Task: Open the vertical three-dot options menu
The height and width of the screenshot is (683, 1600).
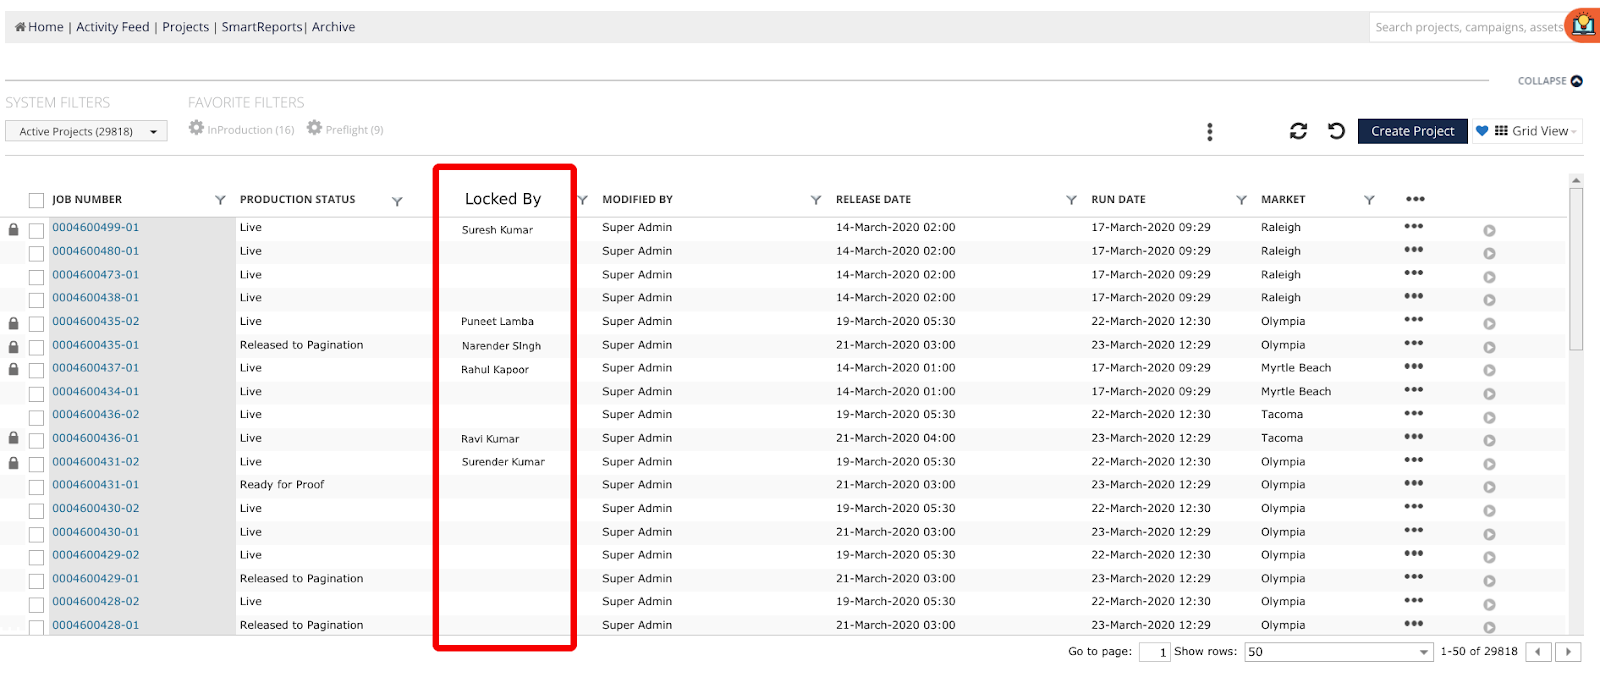Action: pyautogui.click(x=1210, y=132)
